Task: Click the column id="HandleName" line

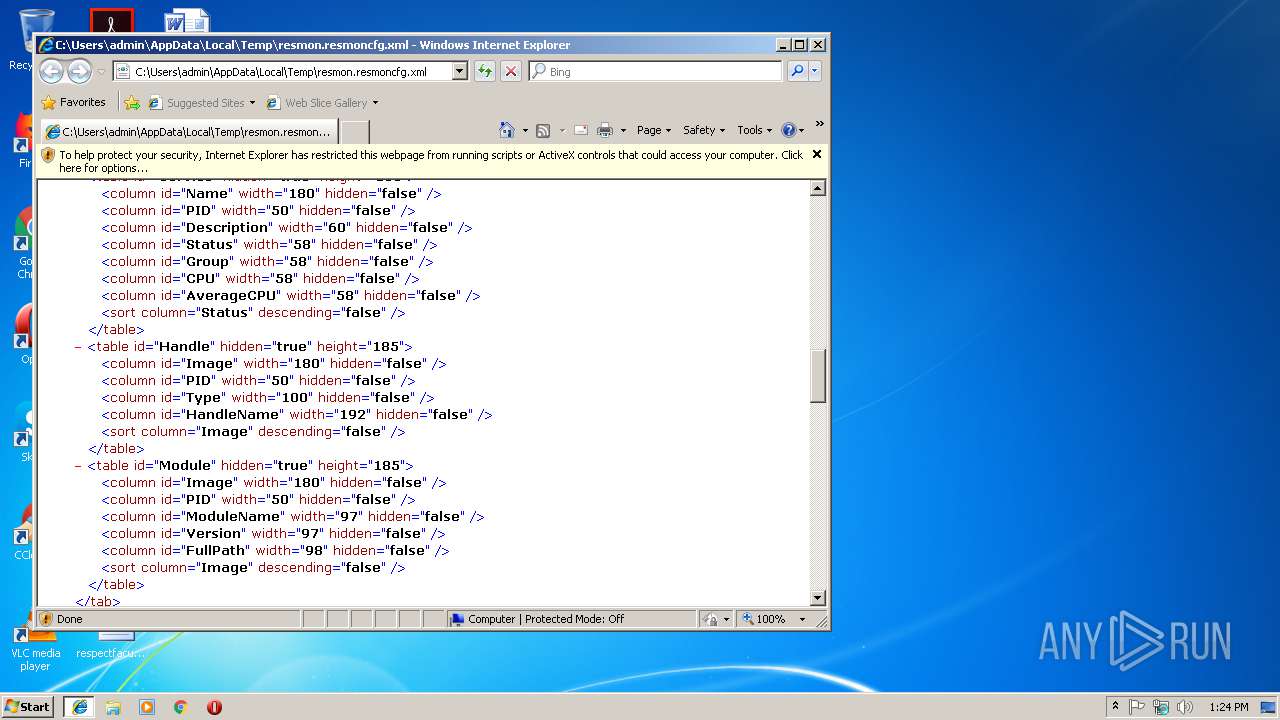Action: click(297, 415)
